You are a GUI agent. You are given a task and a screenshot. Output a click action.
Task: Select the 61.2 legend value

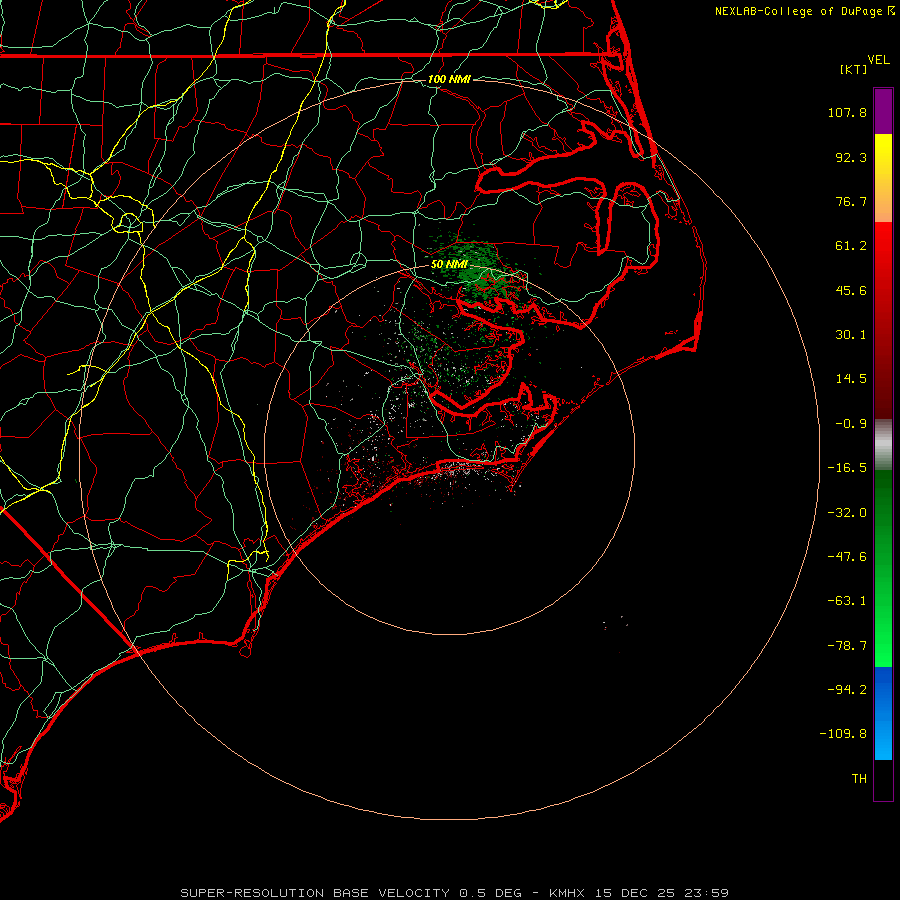click(x=851, y=246)
